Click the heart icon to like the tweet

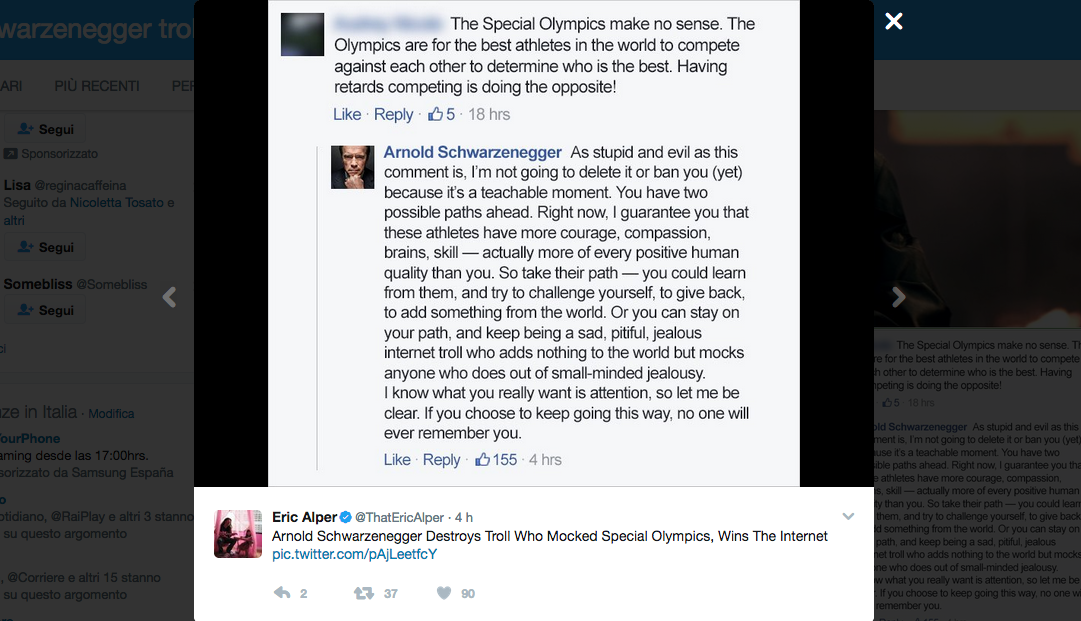442,593
